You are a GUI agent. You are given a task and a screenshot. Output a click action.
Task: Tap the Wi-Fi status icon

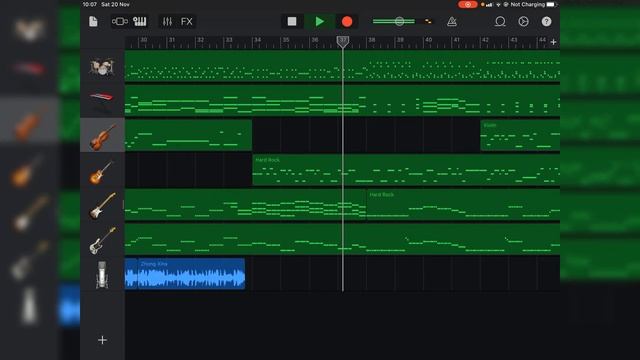tap(498, 5)
